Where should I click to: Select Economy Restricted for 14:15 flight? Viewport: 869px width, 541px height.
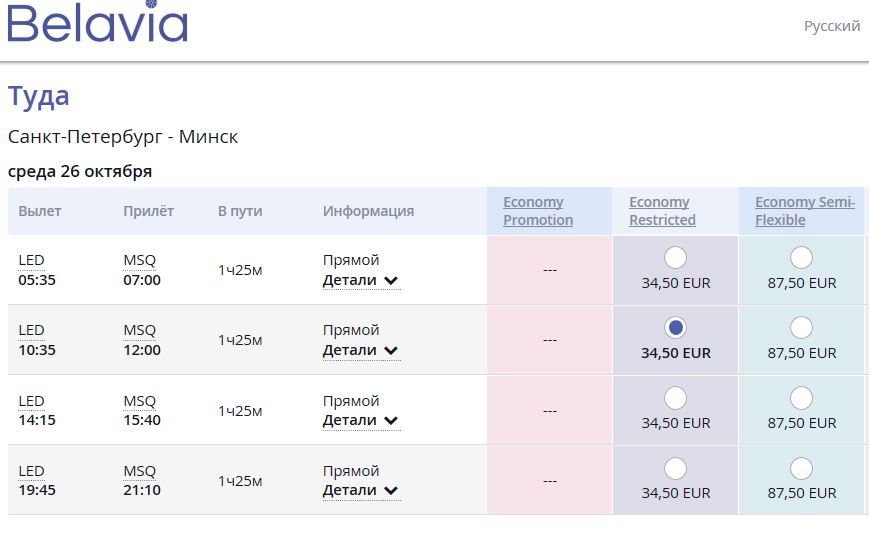(675, 398)
